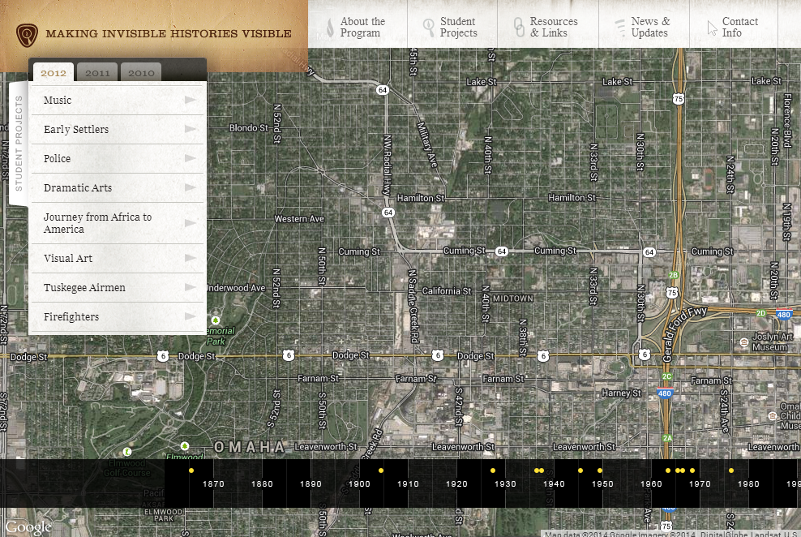Open the Dramatic Arts project
Screen dimensions: 801x537
coord(118,188)
